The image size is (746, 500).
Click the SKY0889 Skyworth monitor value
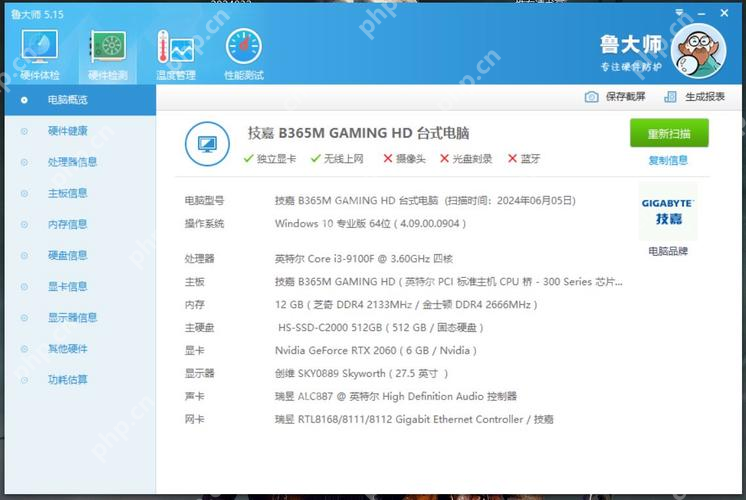[362, 373]
